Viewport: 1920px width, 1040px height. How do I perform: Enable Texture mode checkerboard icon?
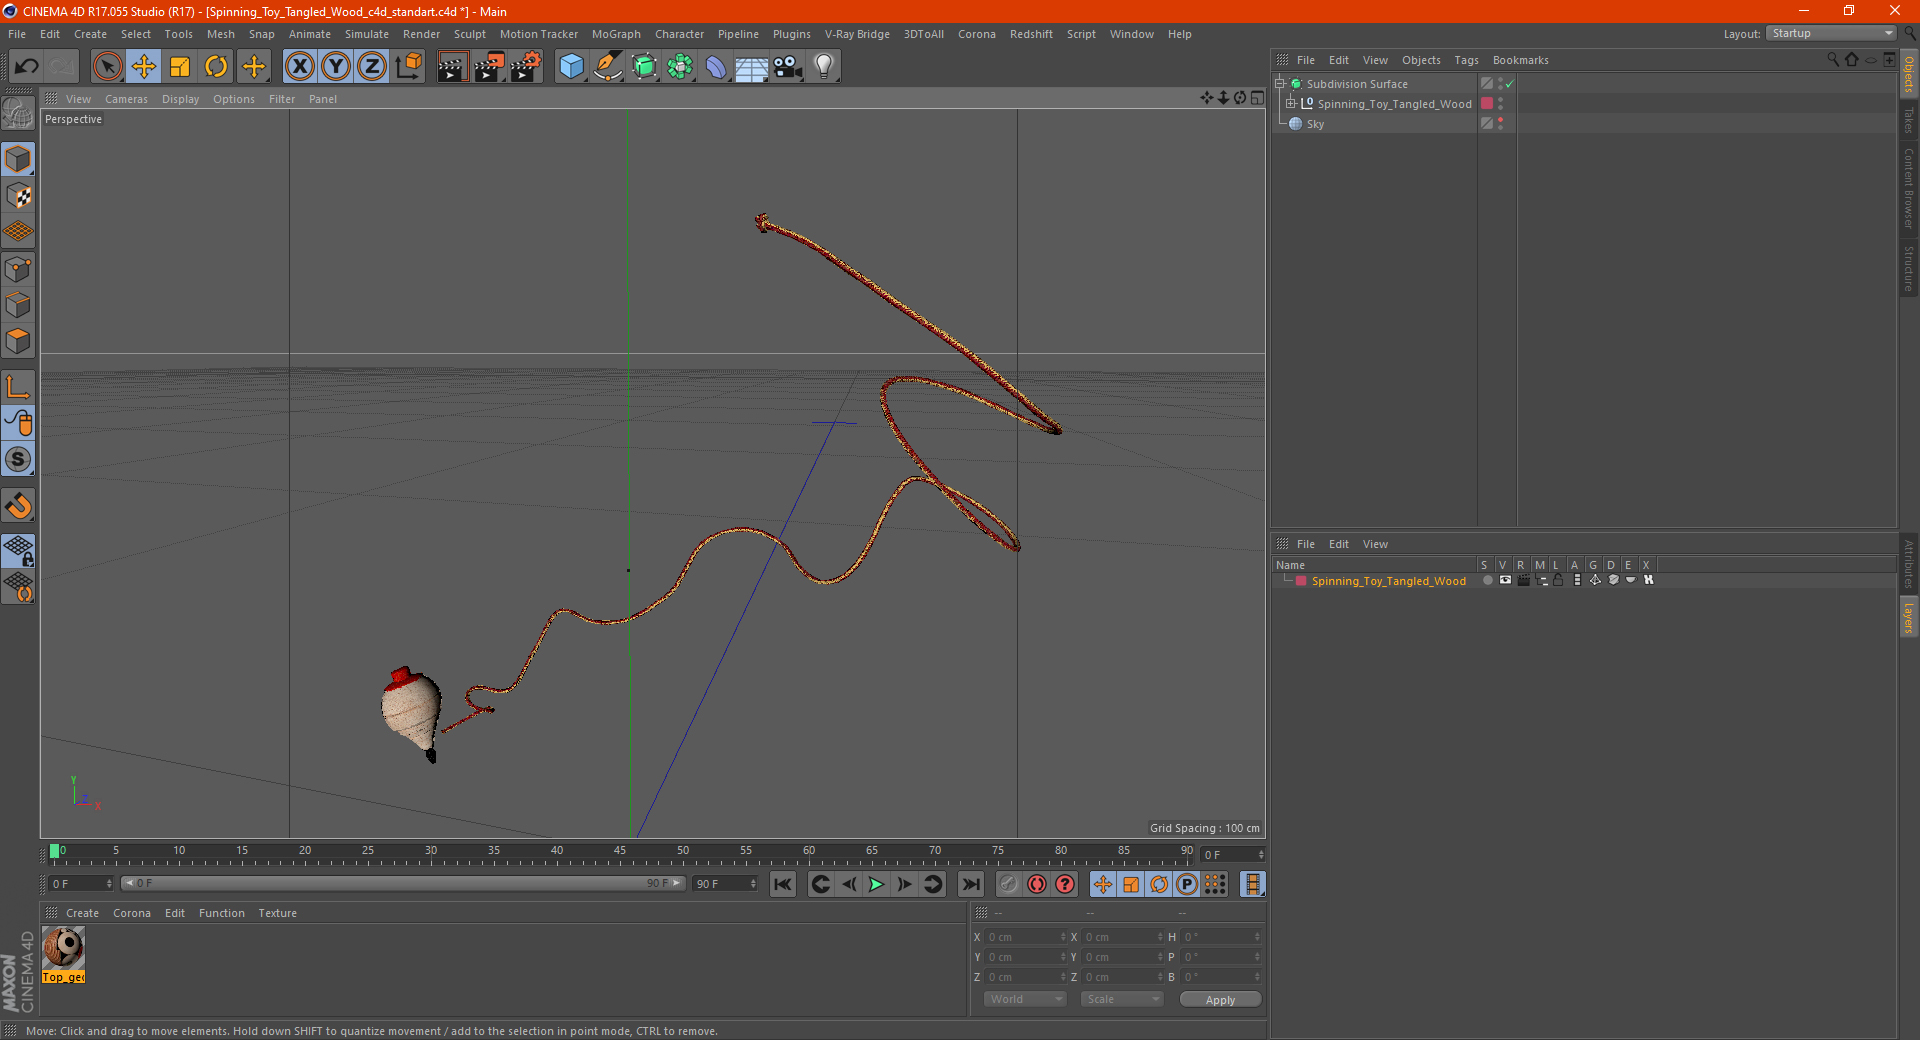click(x=18, y=196)
